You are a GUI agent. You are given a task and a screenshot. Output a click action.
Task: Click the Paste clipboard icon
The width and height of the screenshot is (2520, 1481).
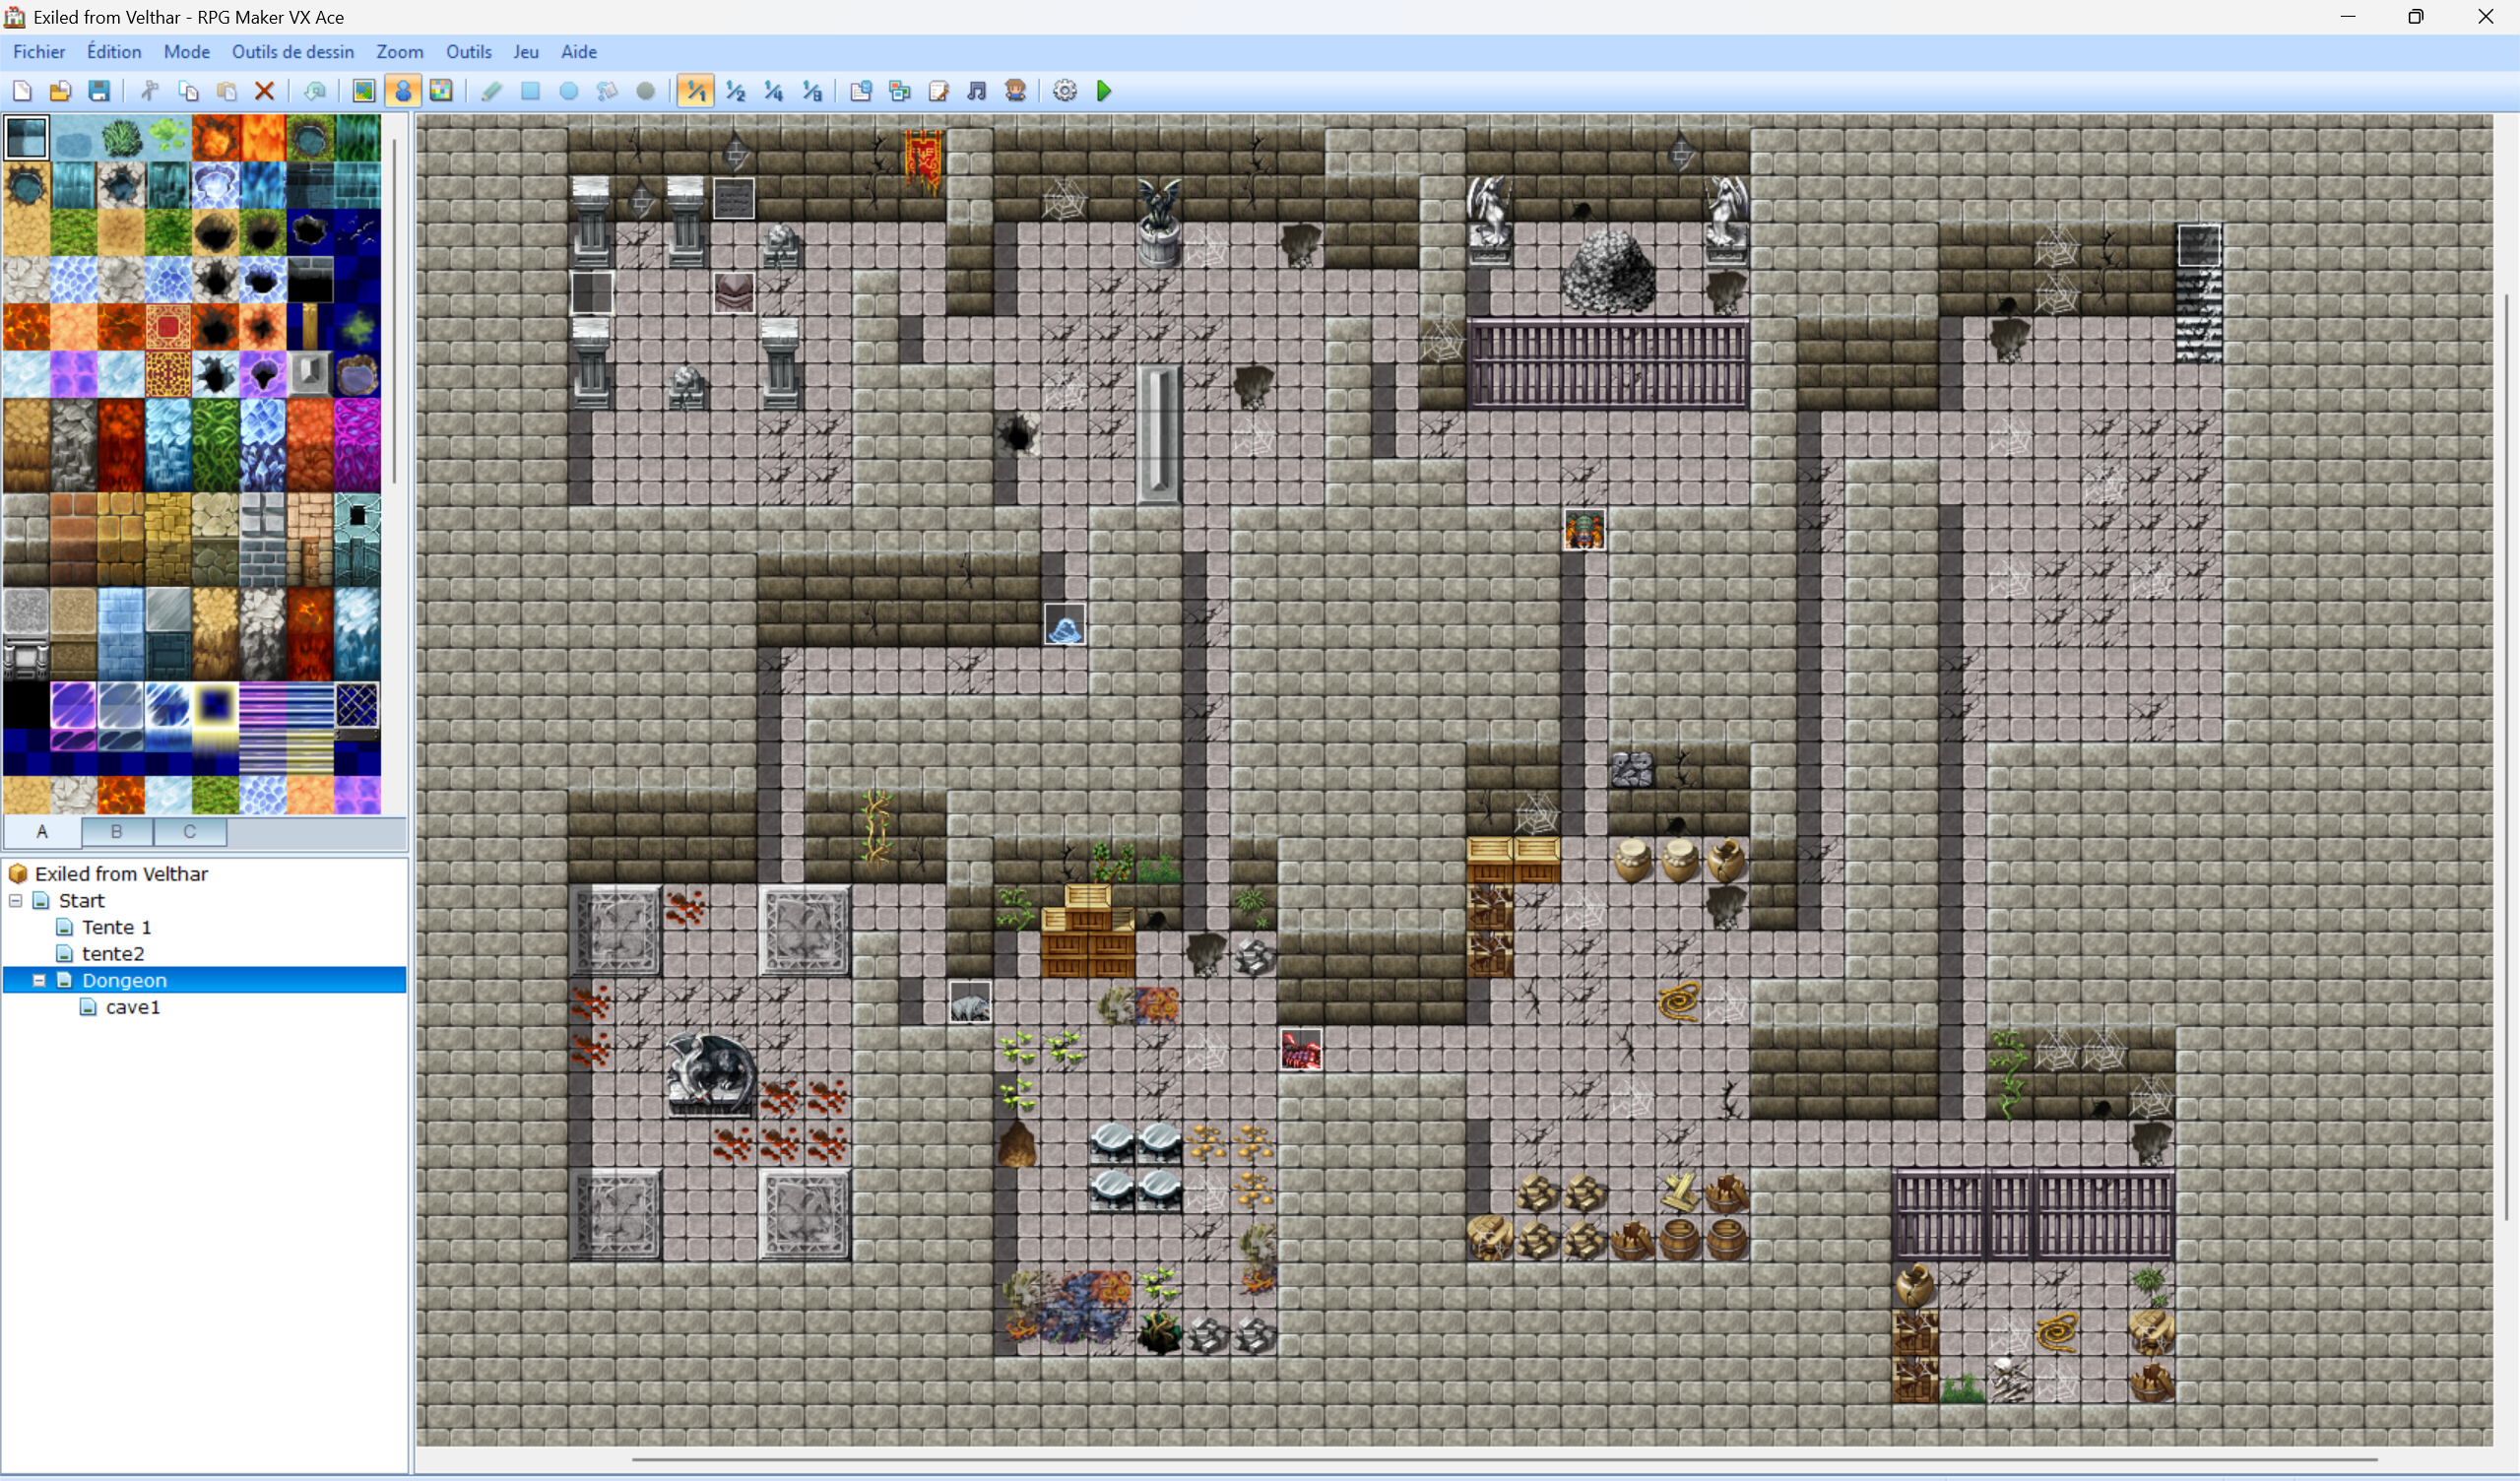[227, 91]
